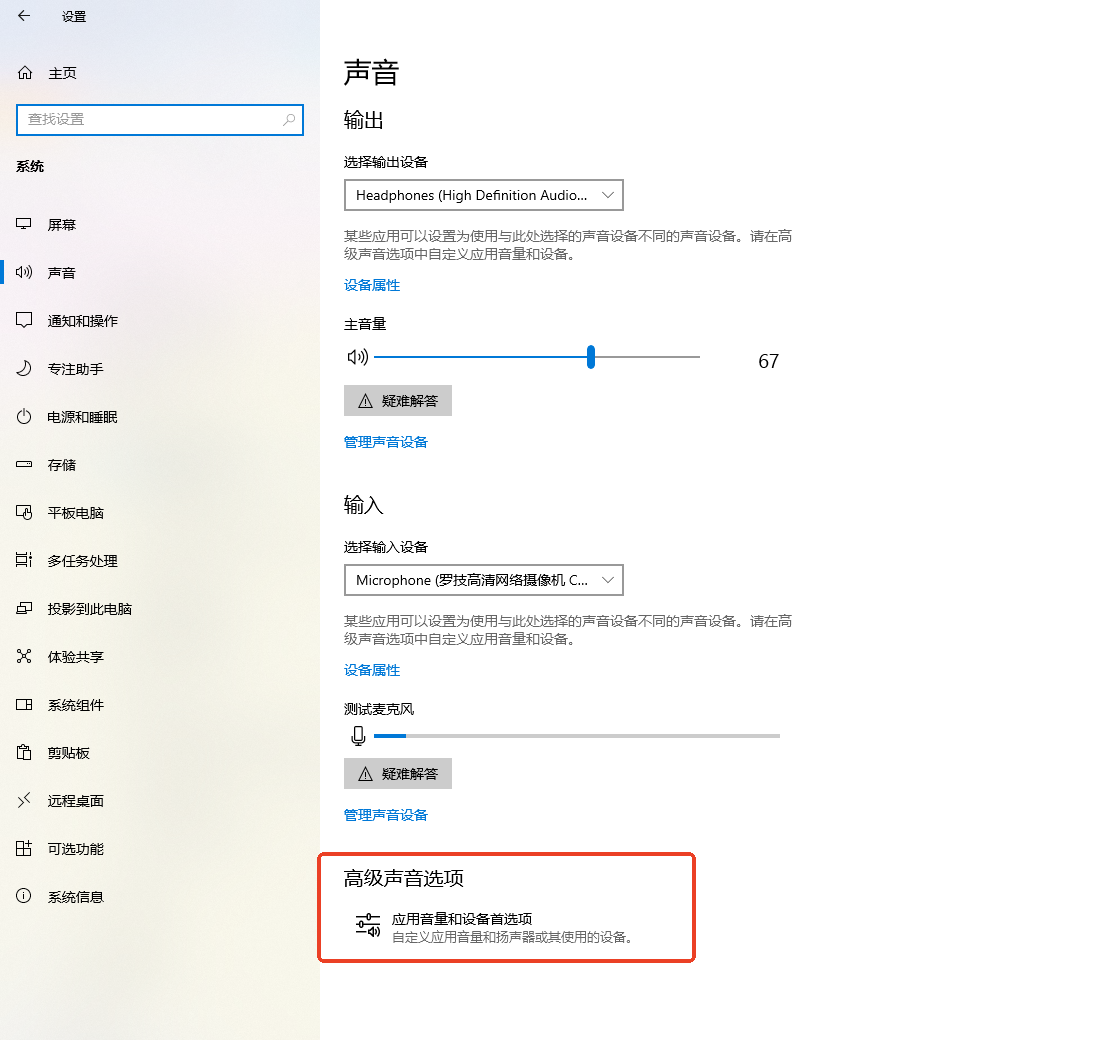Click the speaker icon beside 主音量 slider

tap(357, 356)
